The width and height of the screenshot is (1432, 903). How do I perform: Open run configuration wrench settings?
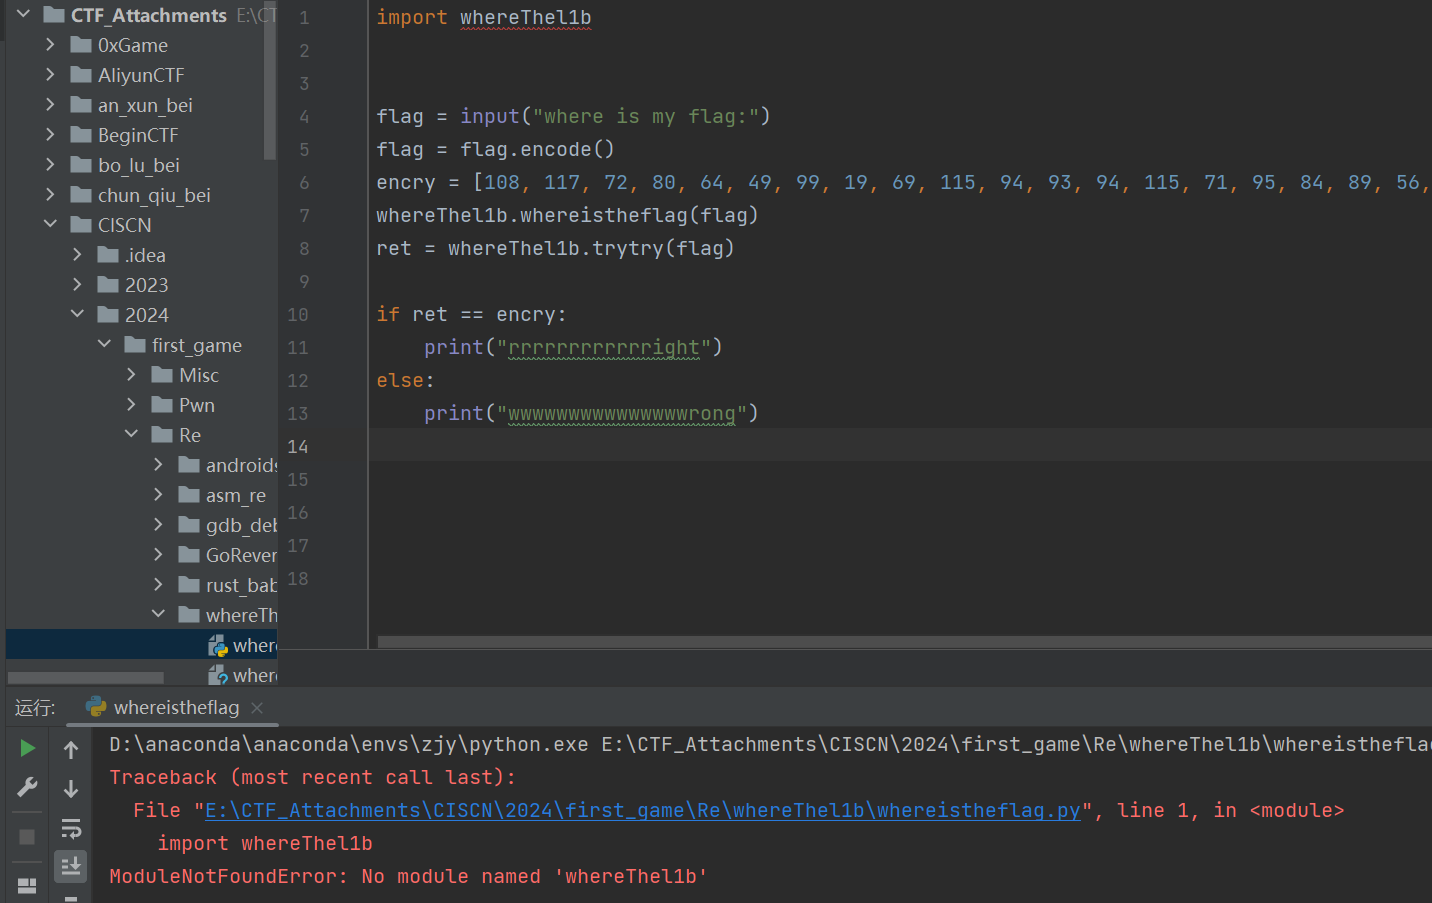tap(27, 788)
